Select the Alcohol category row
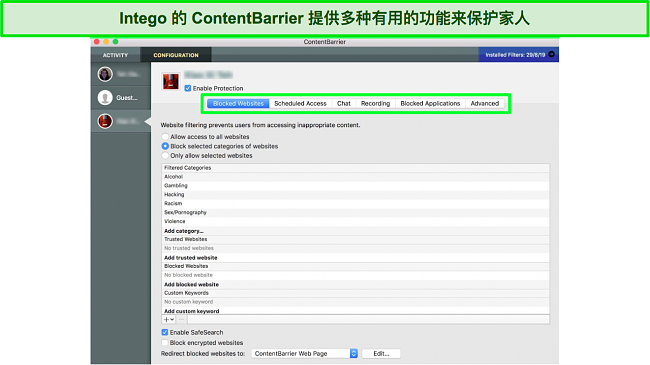Image resolution: width=650 pixels, height=365 pixels. click(356, 177)
